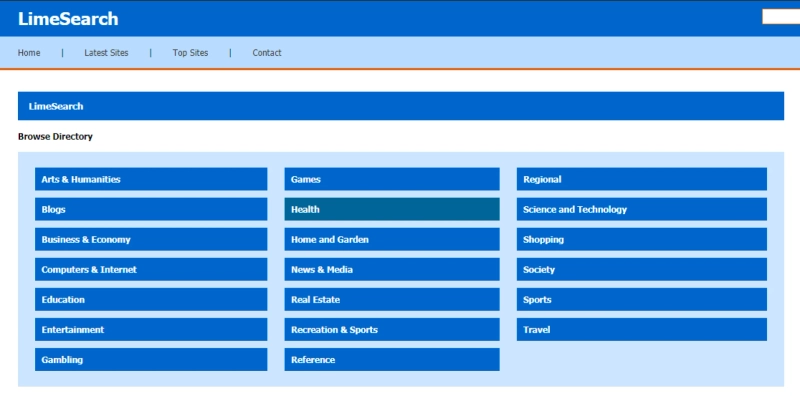Browse the Blogs category

click(151, 209)
